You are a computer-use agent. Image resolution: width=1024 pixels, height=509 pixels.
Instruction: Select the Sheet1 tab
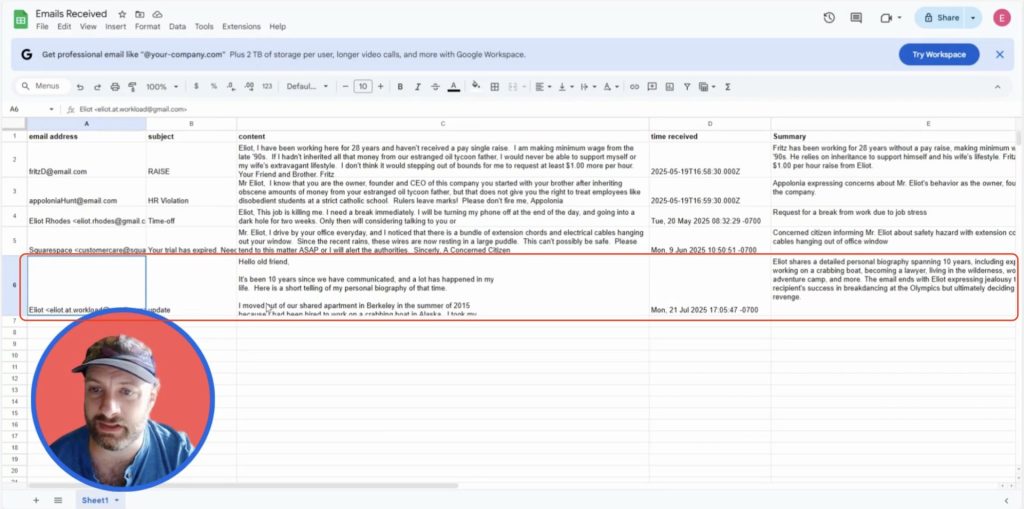100,500
